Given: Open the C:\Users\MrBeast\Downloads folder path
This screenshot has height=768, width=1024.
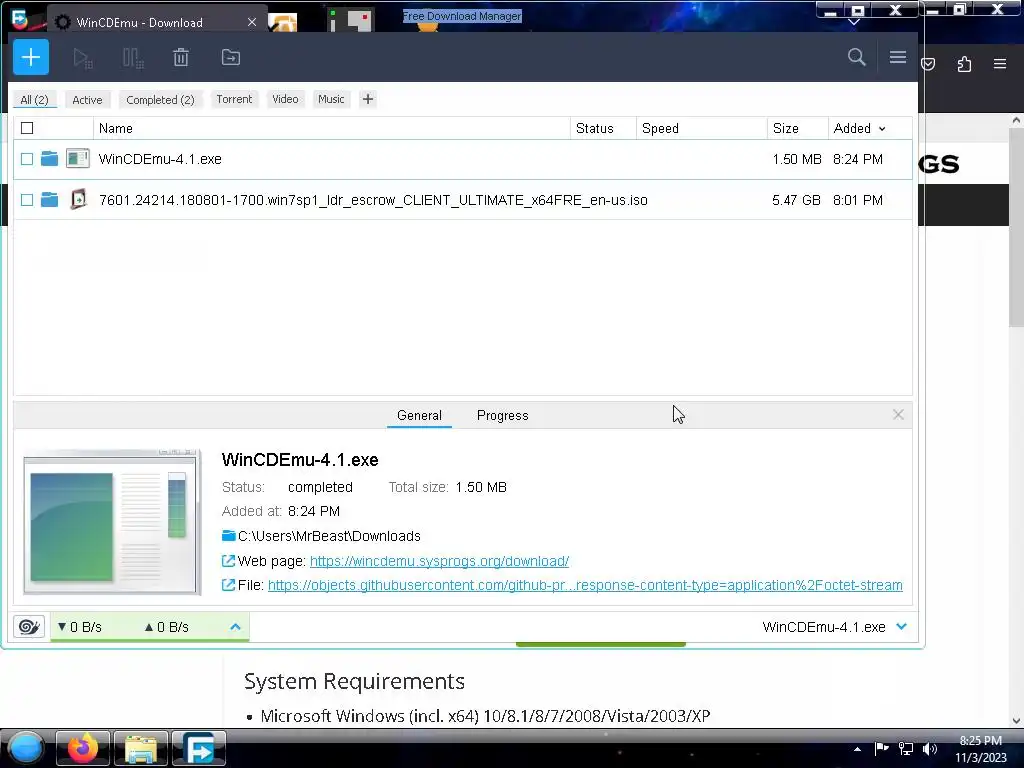Looking at the screenshot, I should tap(329, 536).
